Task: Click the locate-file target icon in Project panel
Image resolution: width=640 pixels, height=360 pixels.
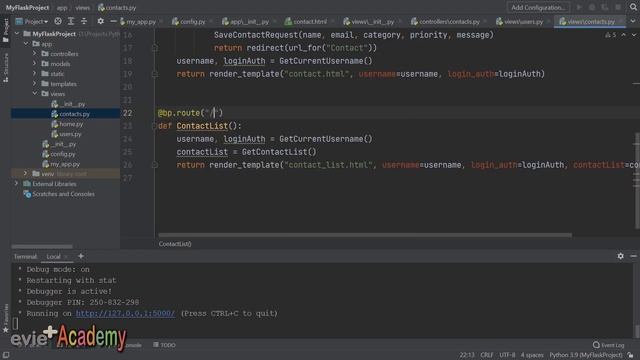Action: pyautogui.click(x=58, y=21)
